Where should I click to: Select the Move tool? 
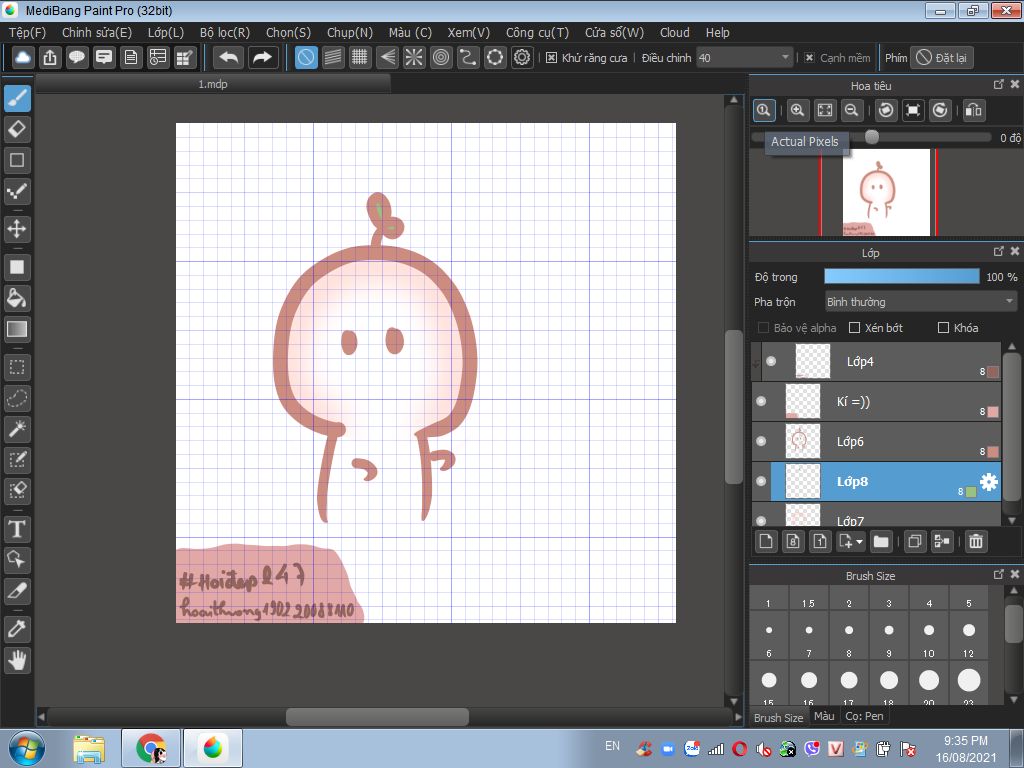[17, 229]
